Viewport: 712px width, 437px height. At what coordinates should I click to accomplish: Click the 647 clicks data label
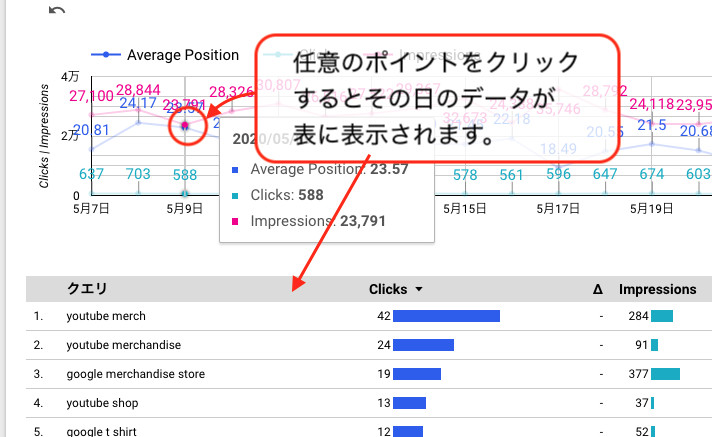click(605, 174)
